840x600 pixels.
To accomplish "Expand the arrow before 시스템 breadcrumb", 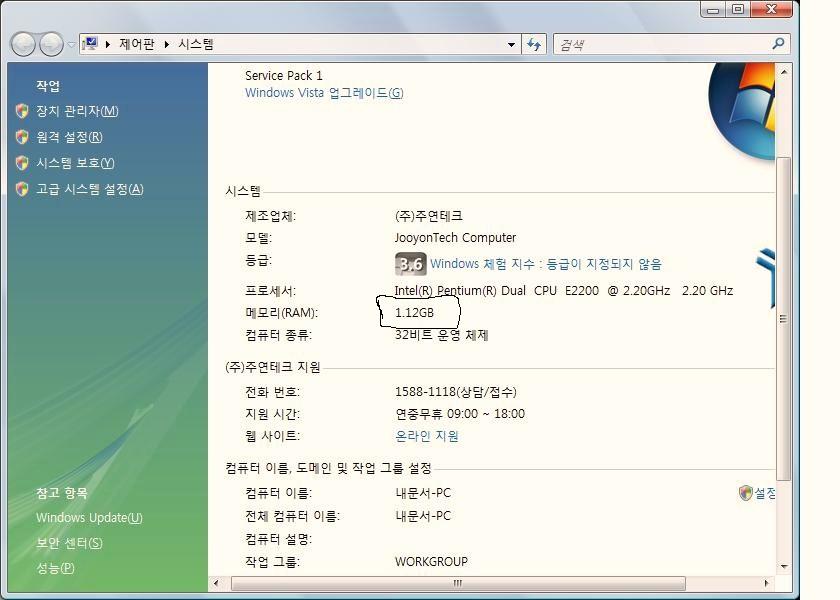I will (x=167, y=44).
